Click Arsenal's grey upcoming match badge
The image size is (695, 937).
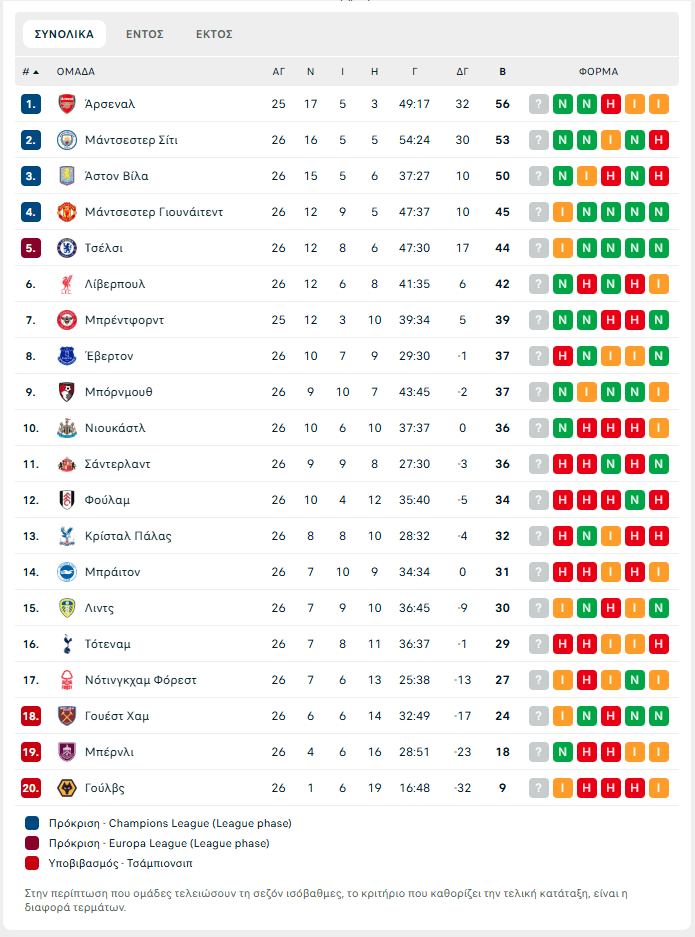[539, 104]
